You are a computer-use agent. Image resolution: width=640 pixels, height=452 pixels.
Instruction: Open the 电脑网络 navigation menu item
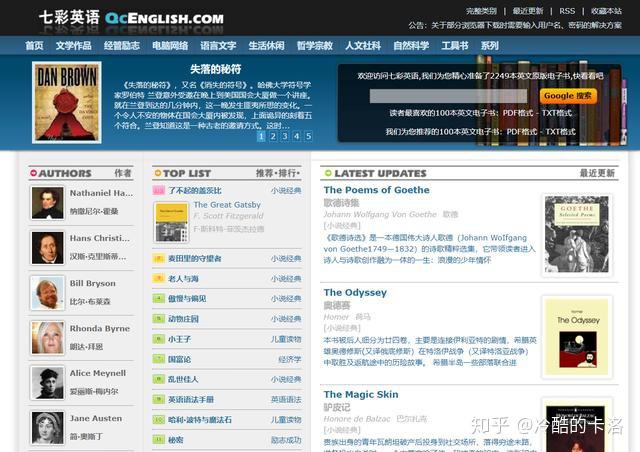point(170,46)
